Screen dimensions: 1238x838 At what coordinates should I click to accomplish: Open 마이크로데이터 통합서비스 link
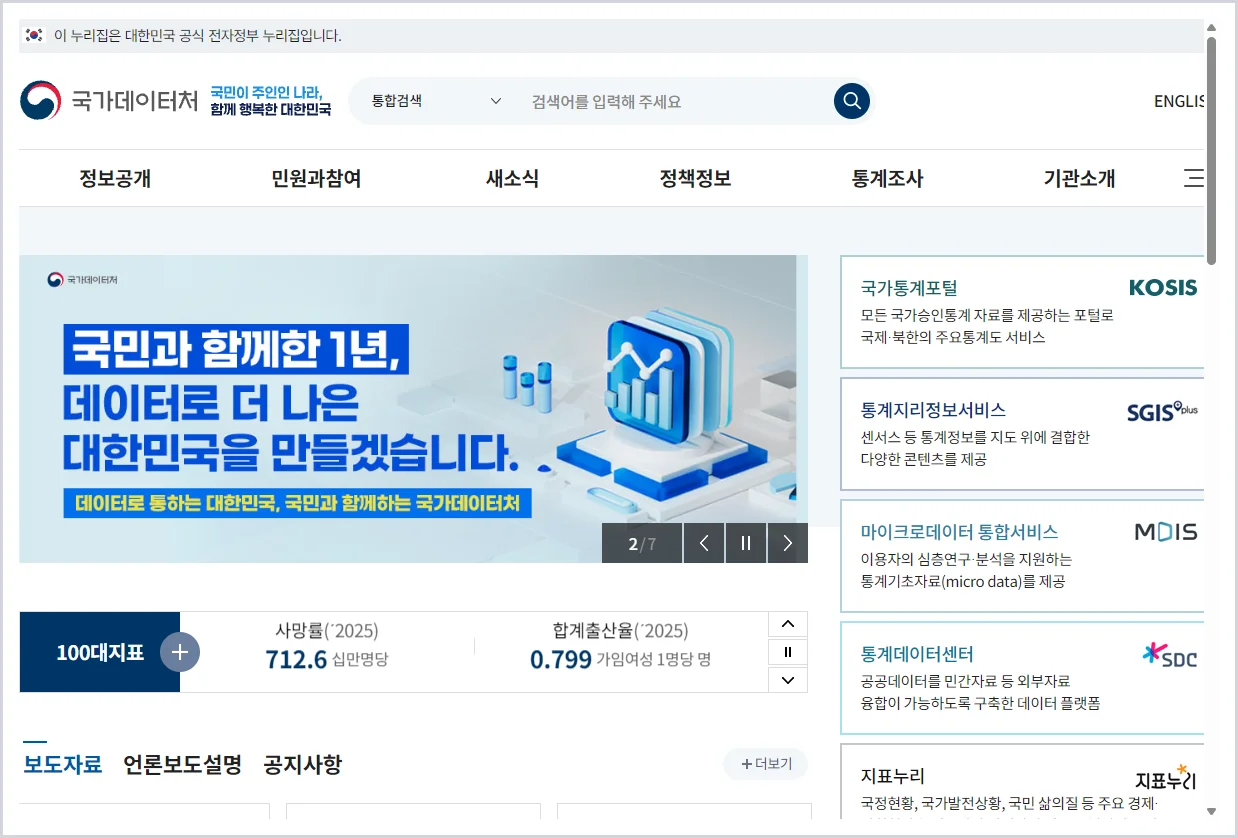click(959, 532)
